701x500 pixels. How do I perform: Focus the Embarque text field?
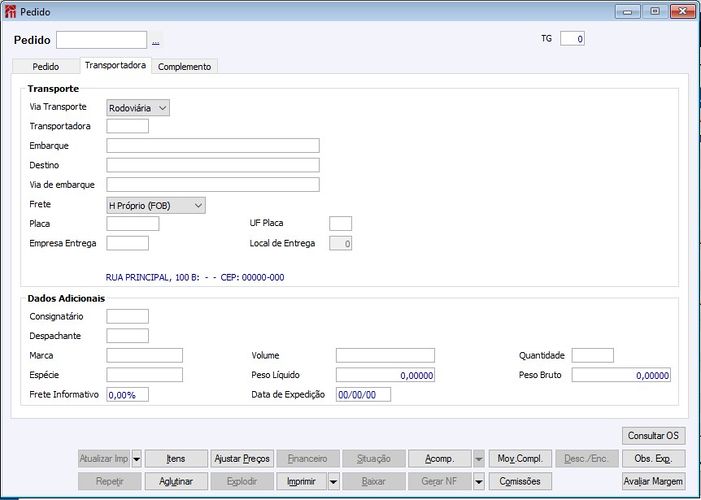(x=213, y=146)
